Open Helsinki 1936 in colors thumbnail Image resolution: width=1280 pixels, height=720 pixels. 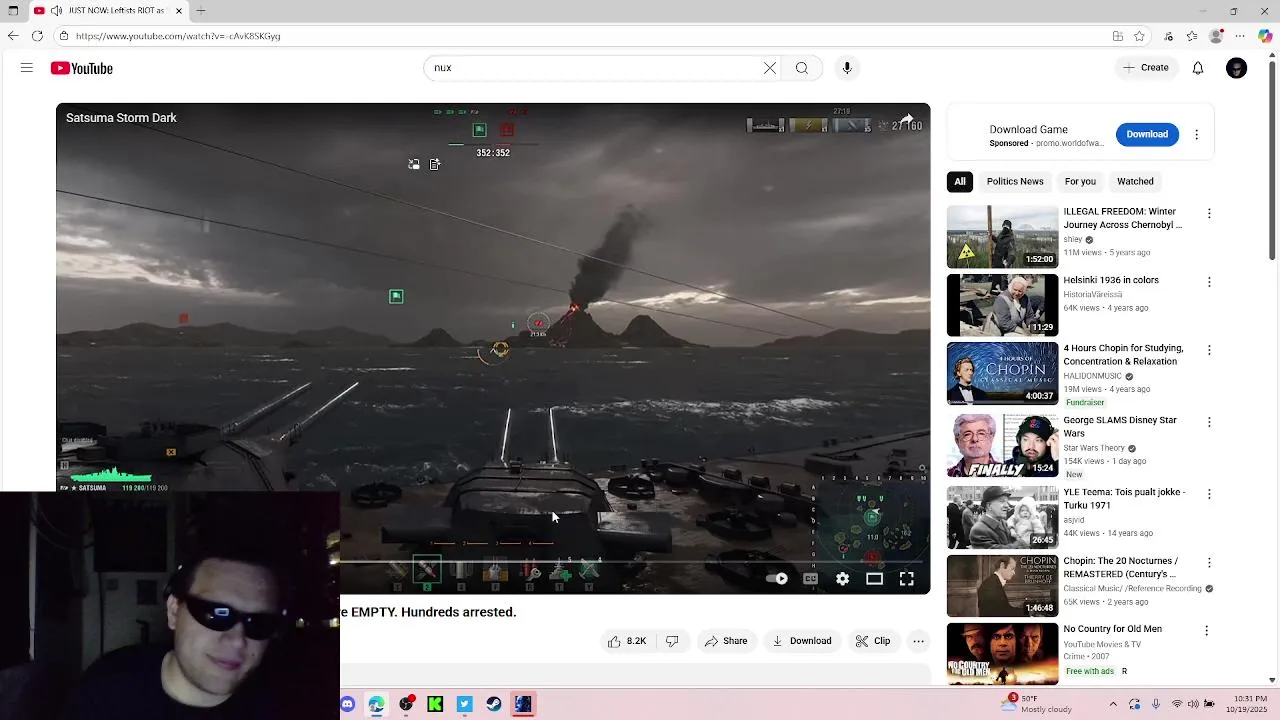1002,305
